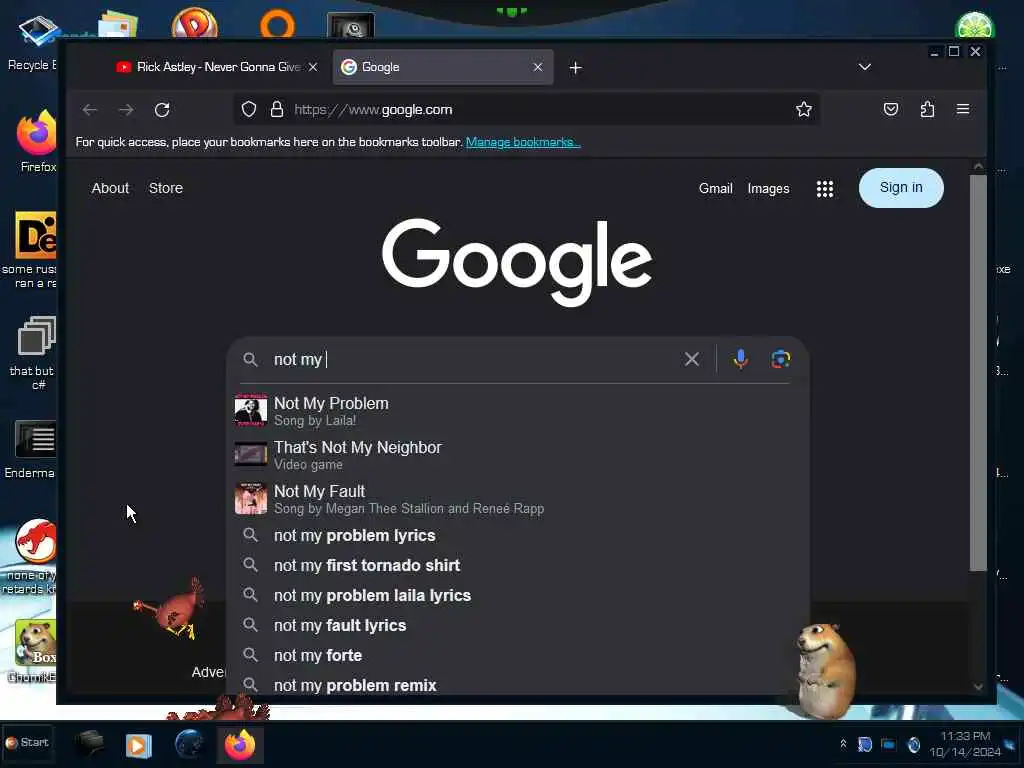This screenshot has height=768, width=1024.
Task: Go forward using the browser forward arrow
Action: click(126, 110)
